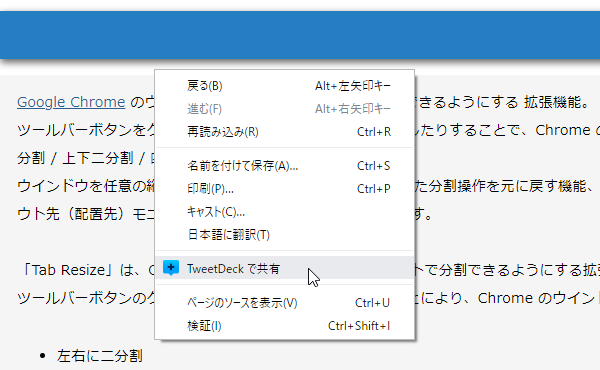Select 日本語に翻訳(T) to translate the page
The height and width of the screenshot is (370, 600).
click(x=285, y=235)
